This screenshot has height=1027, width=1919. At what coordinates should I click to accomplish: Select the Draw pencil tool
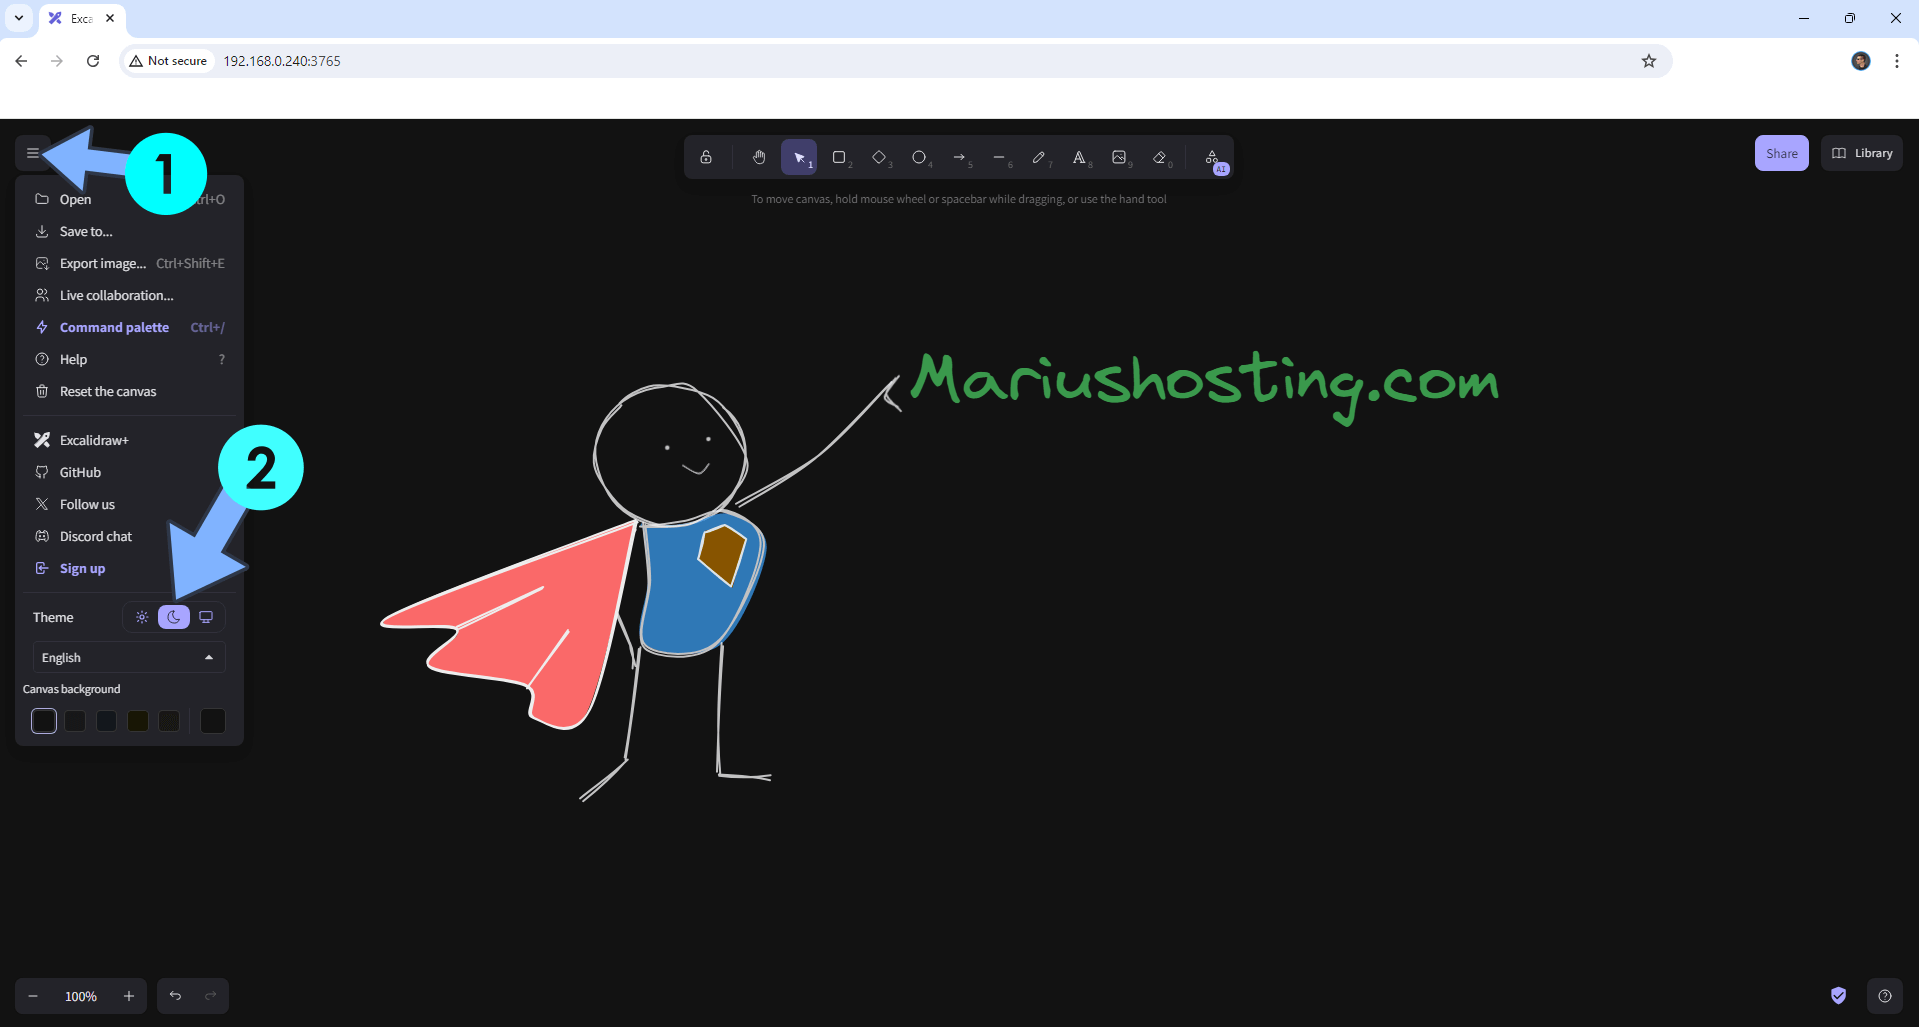tap(1039, 157)
